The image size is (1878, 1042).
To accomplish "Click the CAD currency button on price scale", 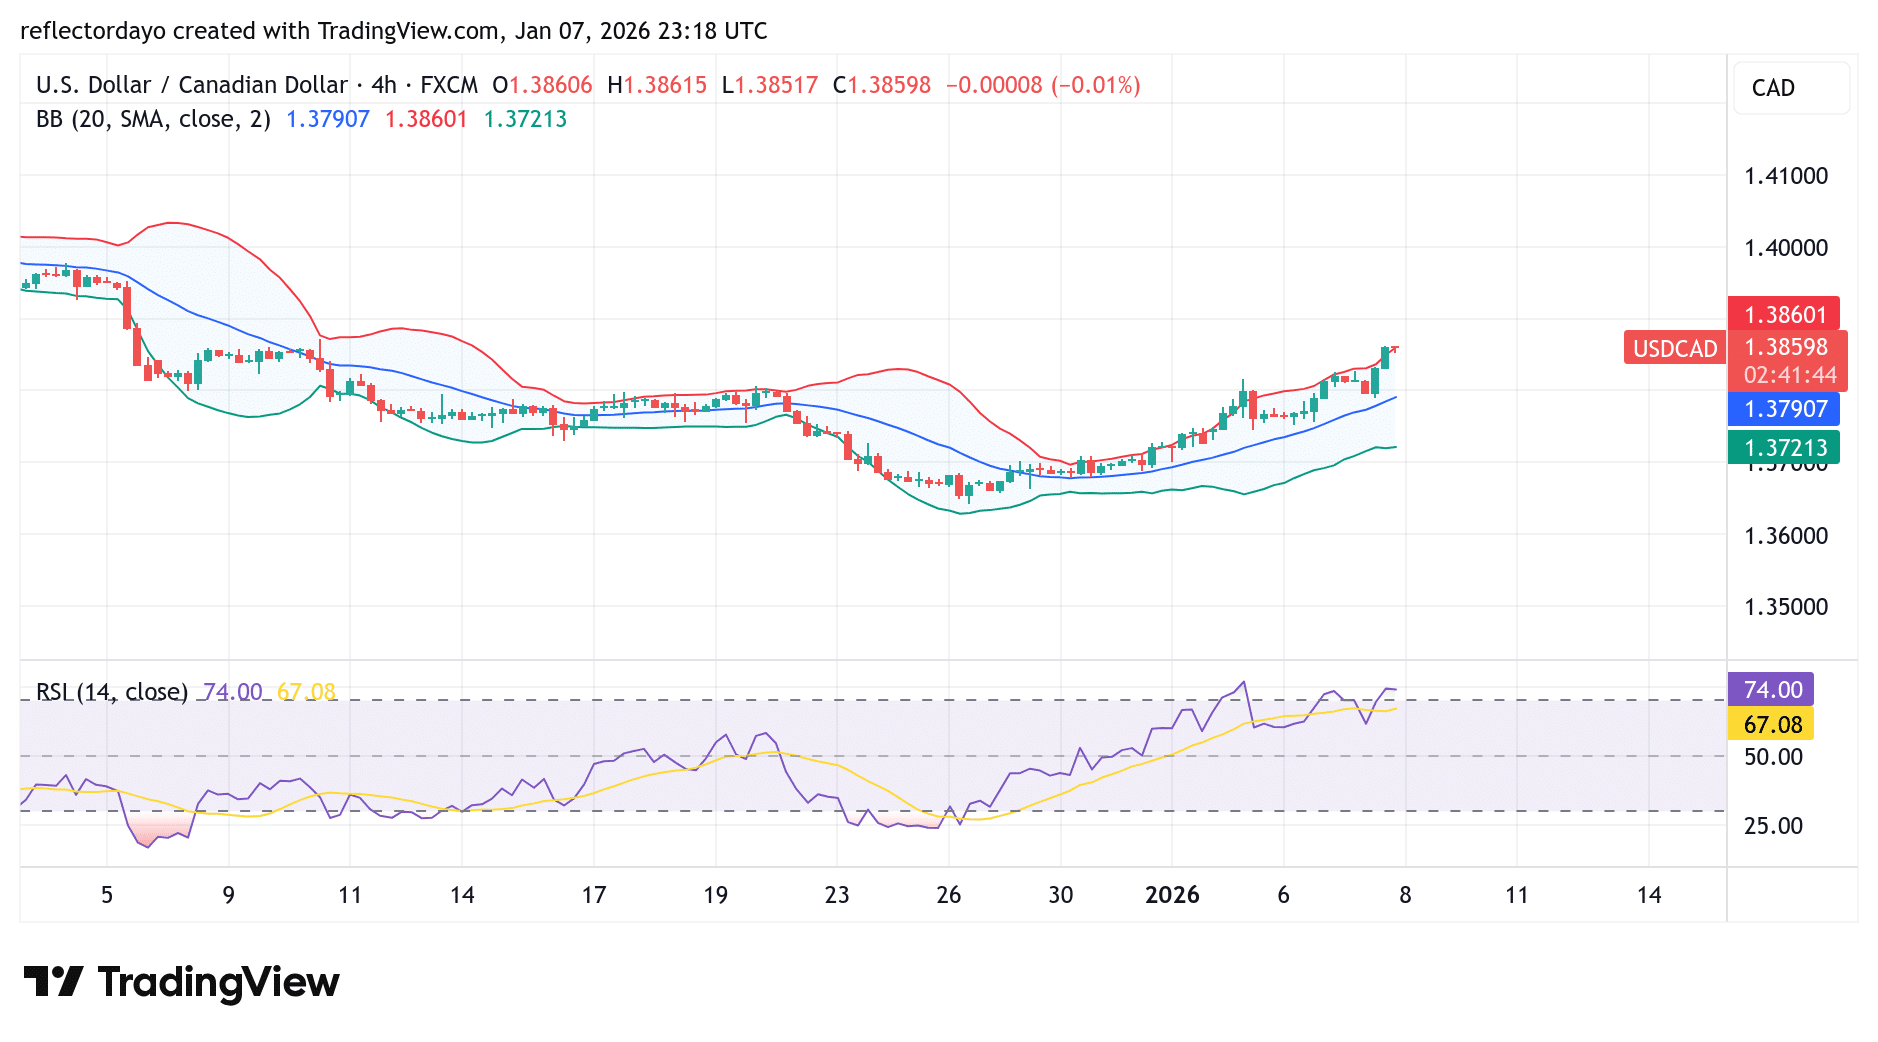I will [1790, 88].
